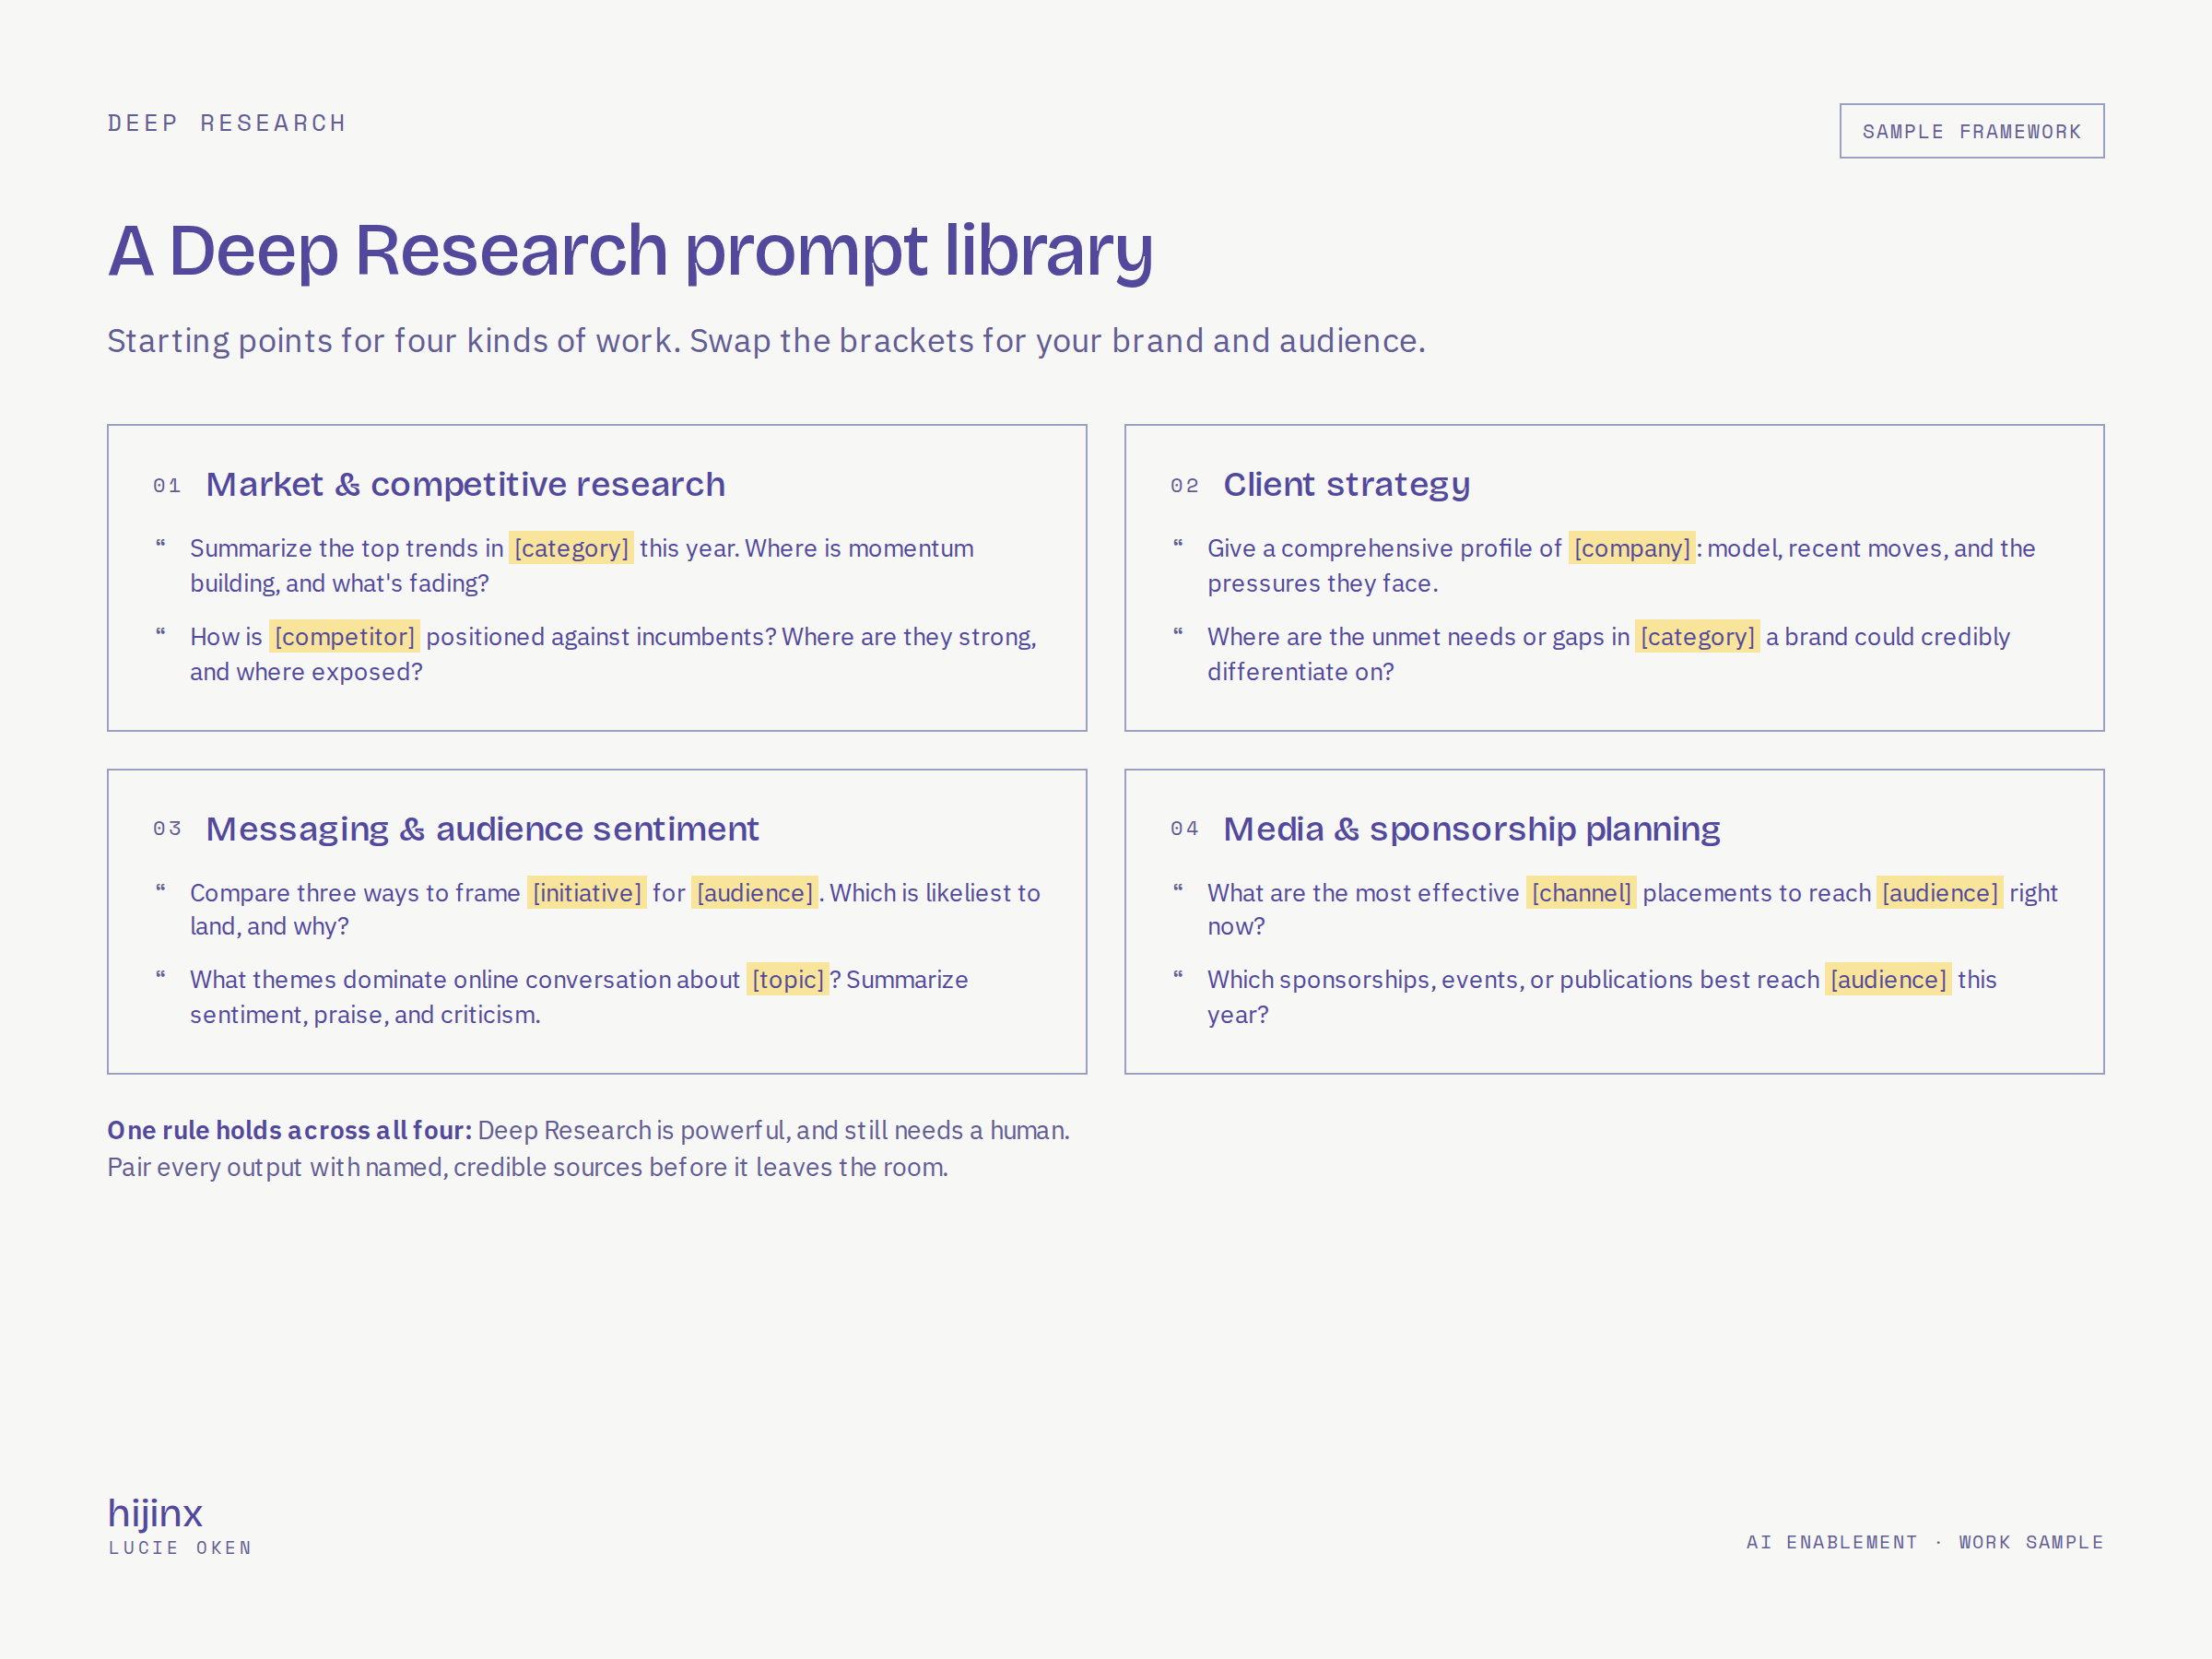Click the bold text 'One rule holds across all four:'
Image resolution: width=2212 pixels, height=1659 pixels.
coord(290,1131)
